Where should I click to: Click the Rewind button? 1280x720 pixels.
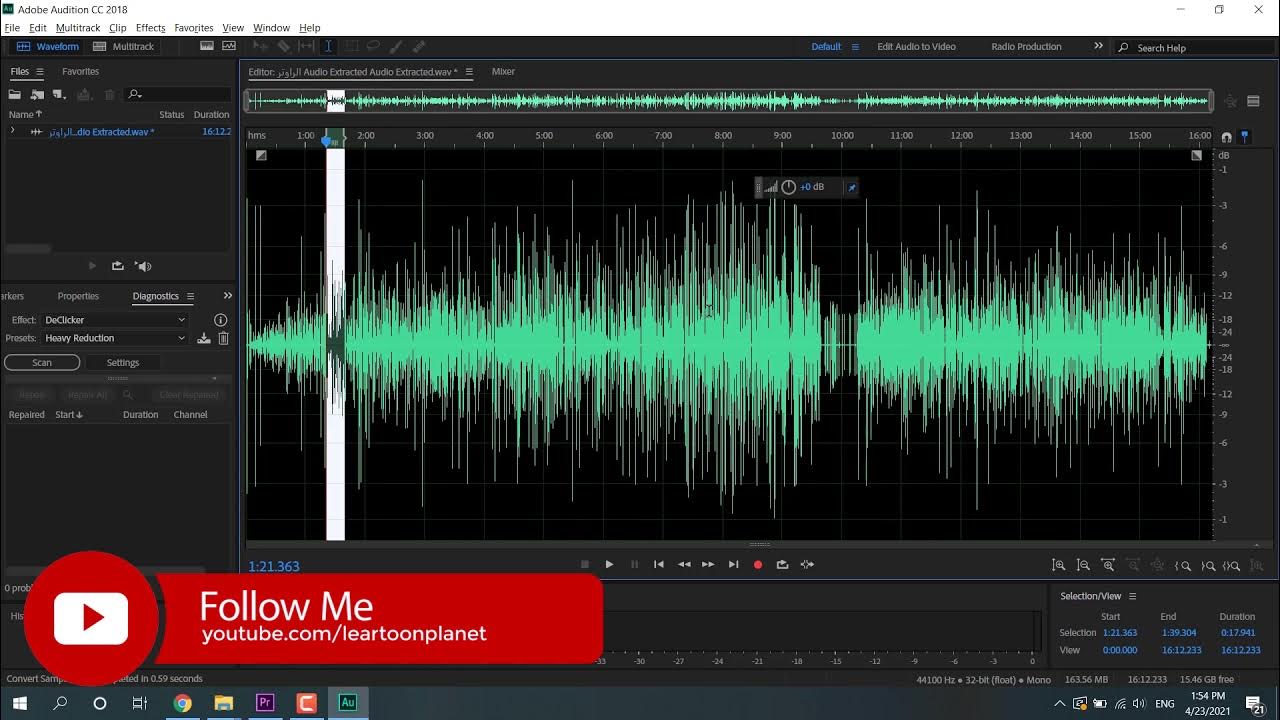[684, 564]
